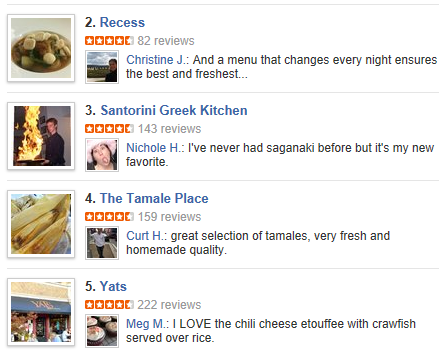Image resolution: width=448 pixels, height=360 pixels.
Task: Click the star rating for Yats
Action: pyautogui.click(x=109, y=305)
